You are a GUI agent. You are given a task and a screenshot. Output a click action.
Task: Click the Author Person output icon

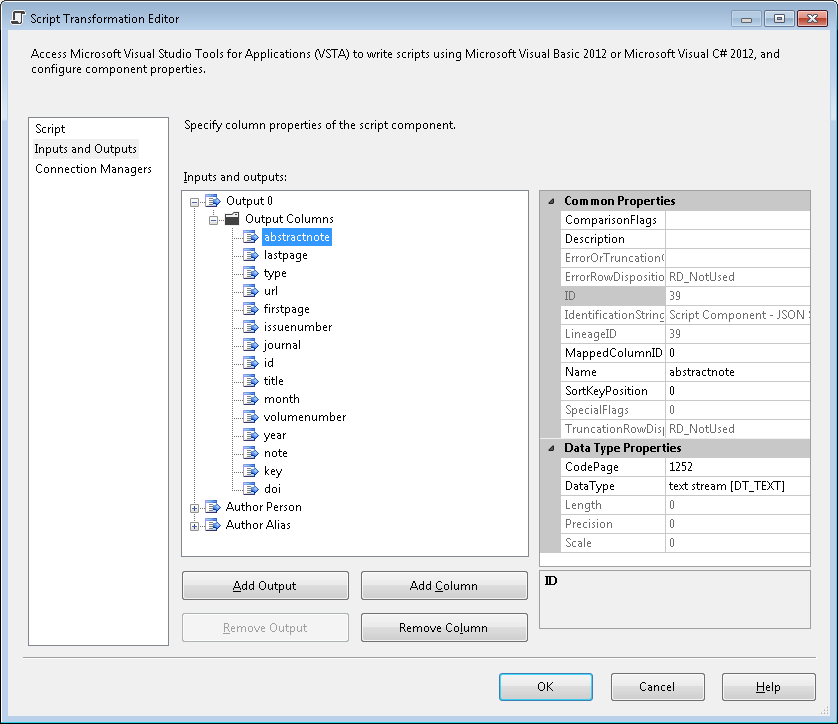coord(213,507)
